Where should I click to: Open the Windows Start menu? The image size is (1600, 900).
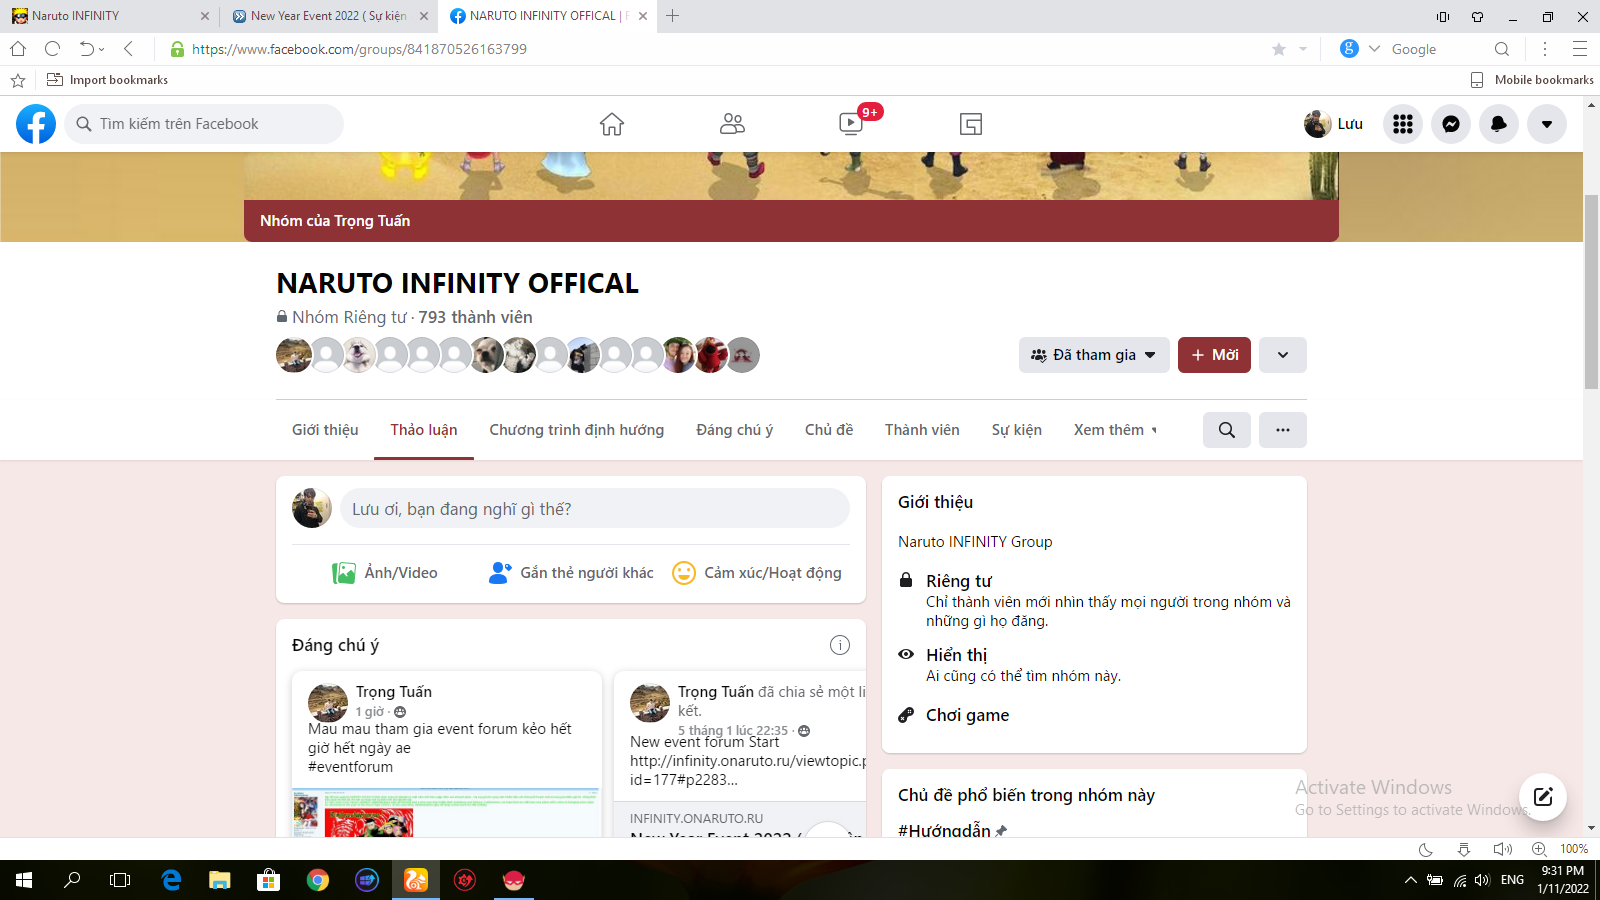(x=24, y=880)
